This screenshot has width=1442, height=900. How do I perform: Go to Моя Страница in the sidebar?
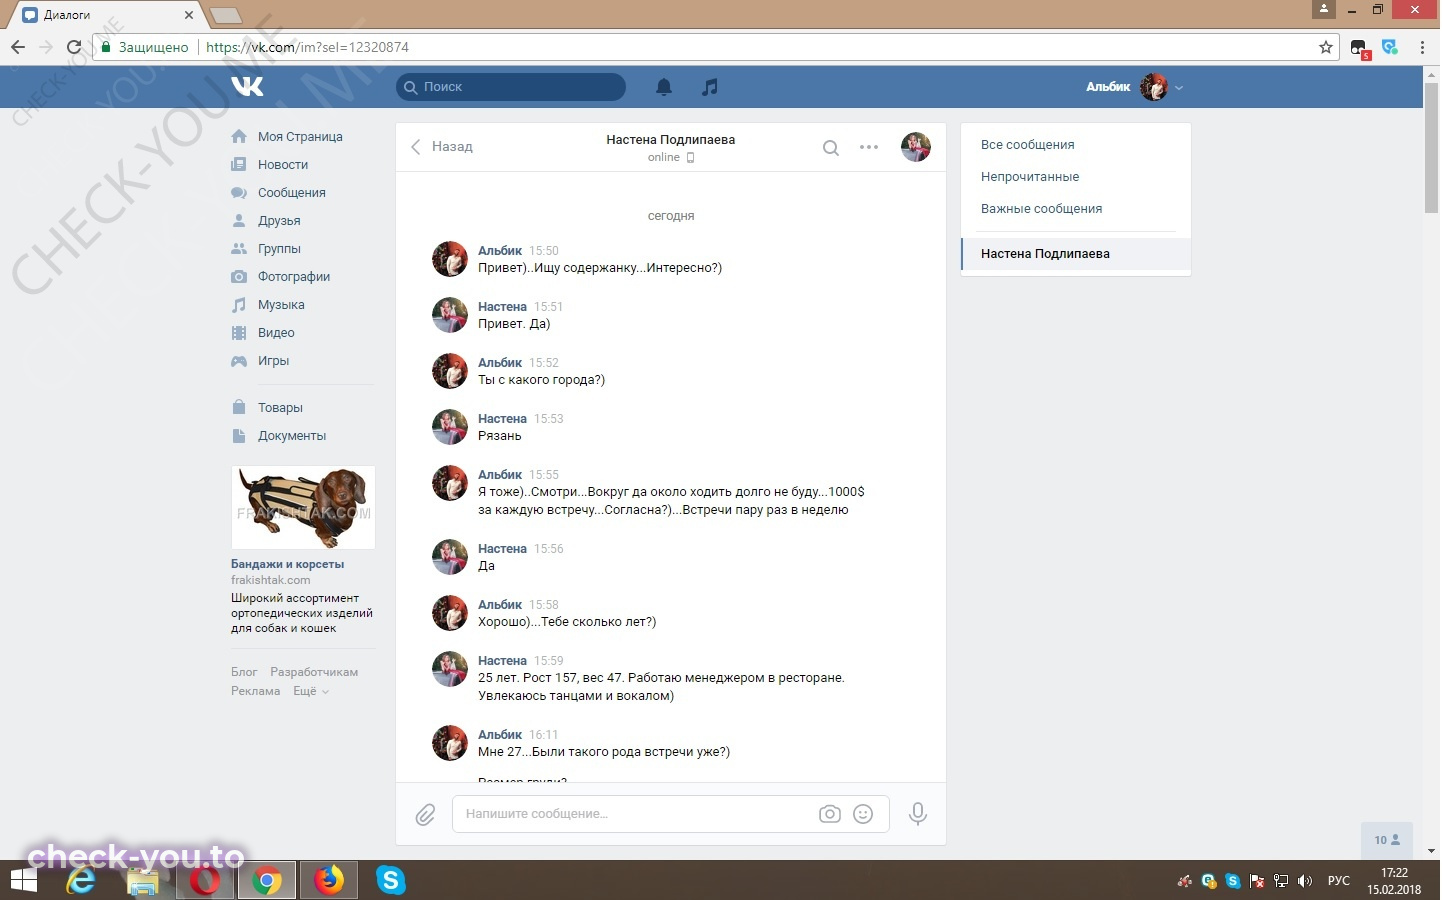[x=300, y=137]
